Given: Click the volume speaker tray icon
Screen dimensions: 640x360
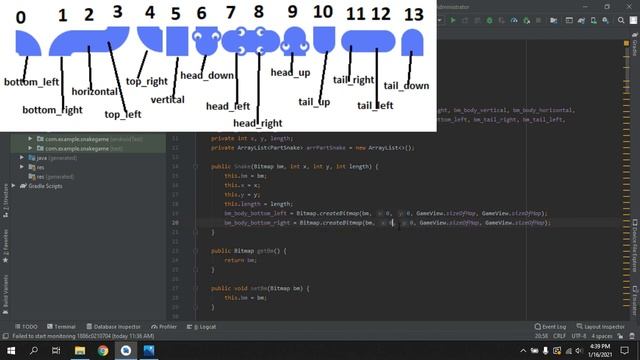Looking at the screenshot, I should point(579,351).
